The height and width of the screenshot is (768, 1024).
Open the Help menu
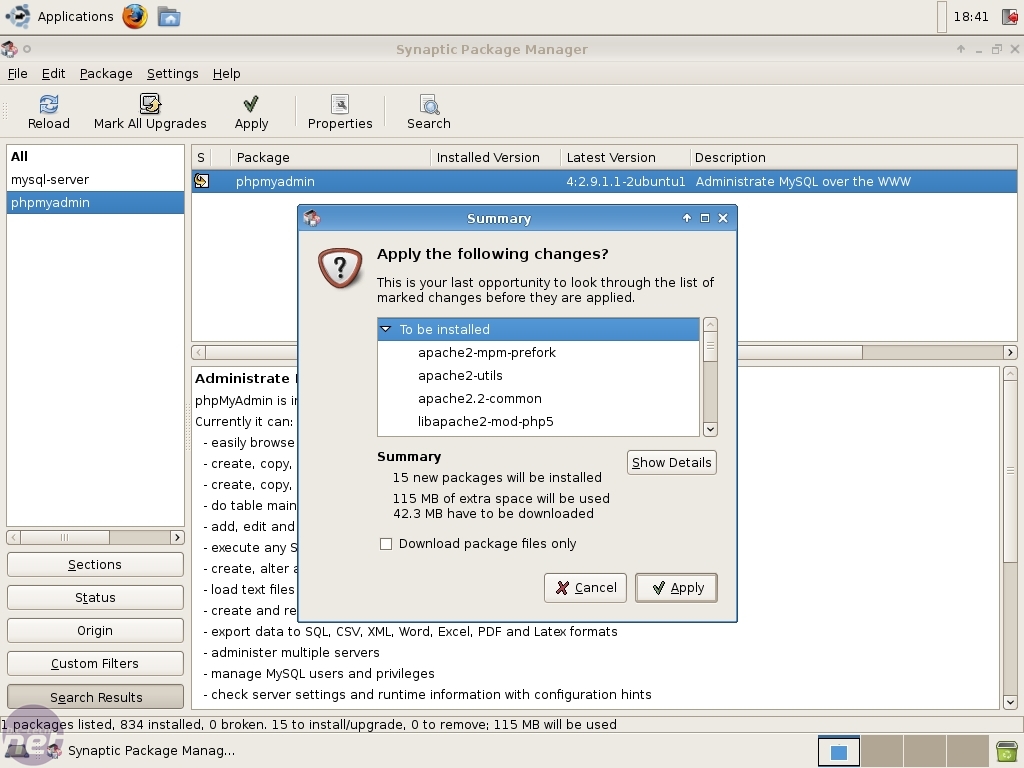pyautogui.click(x=227, y=74)
